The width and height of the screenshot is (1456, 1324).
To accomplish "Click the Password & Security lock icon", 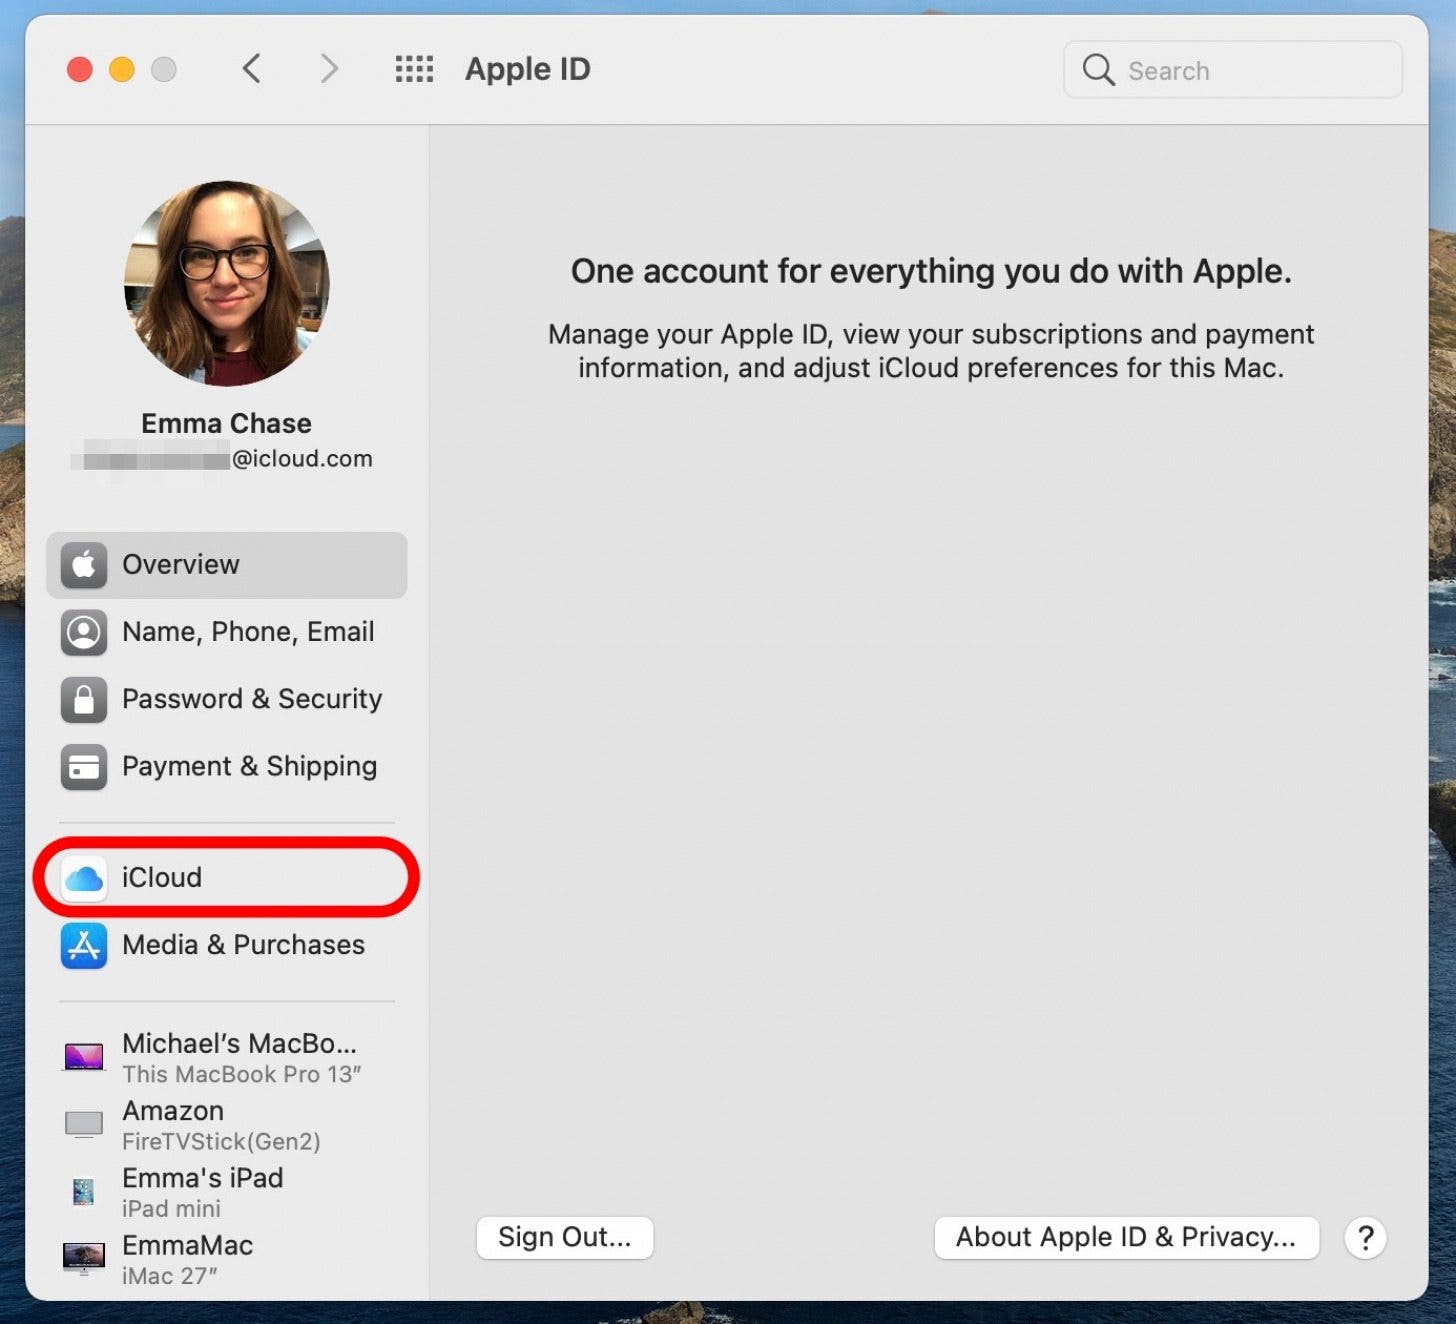I will click(x=84, y=699).
